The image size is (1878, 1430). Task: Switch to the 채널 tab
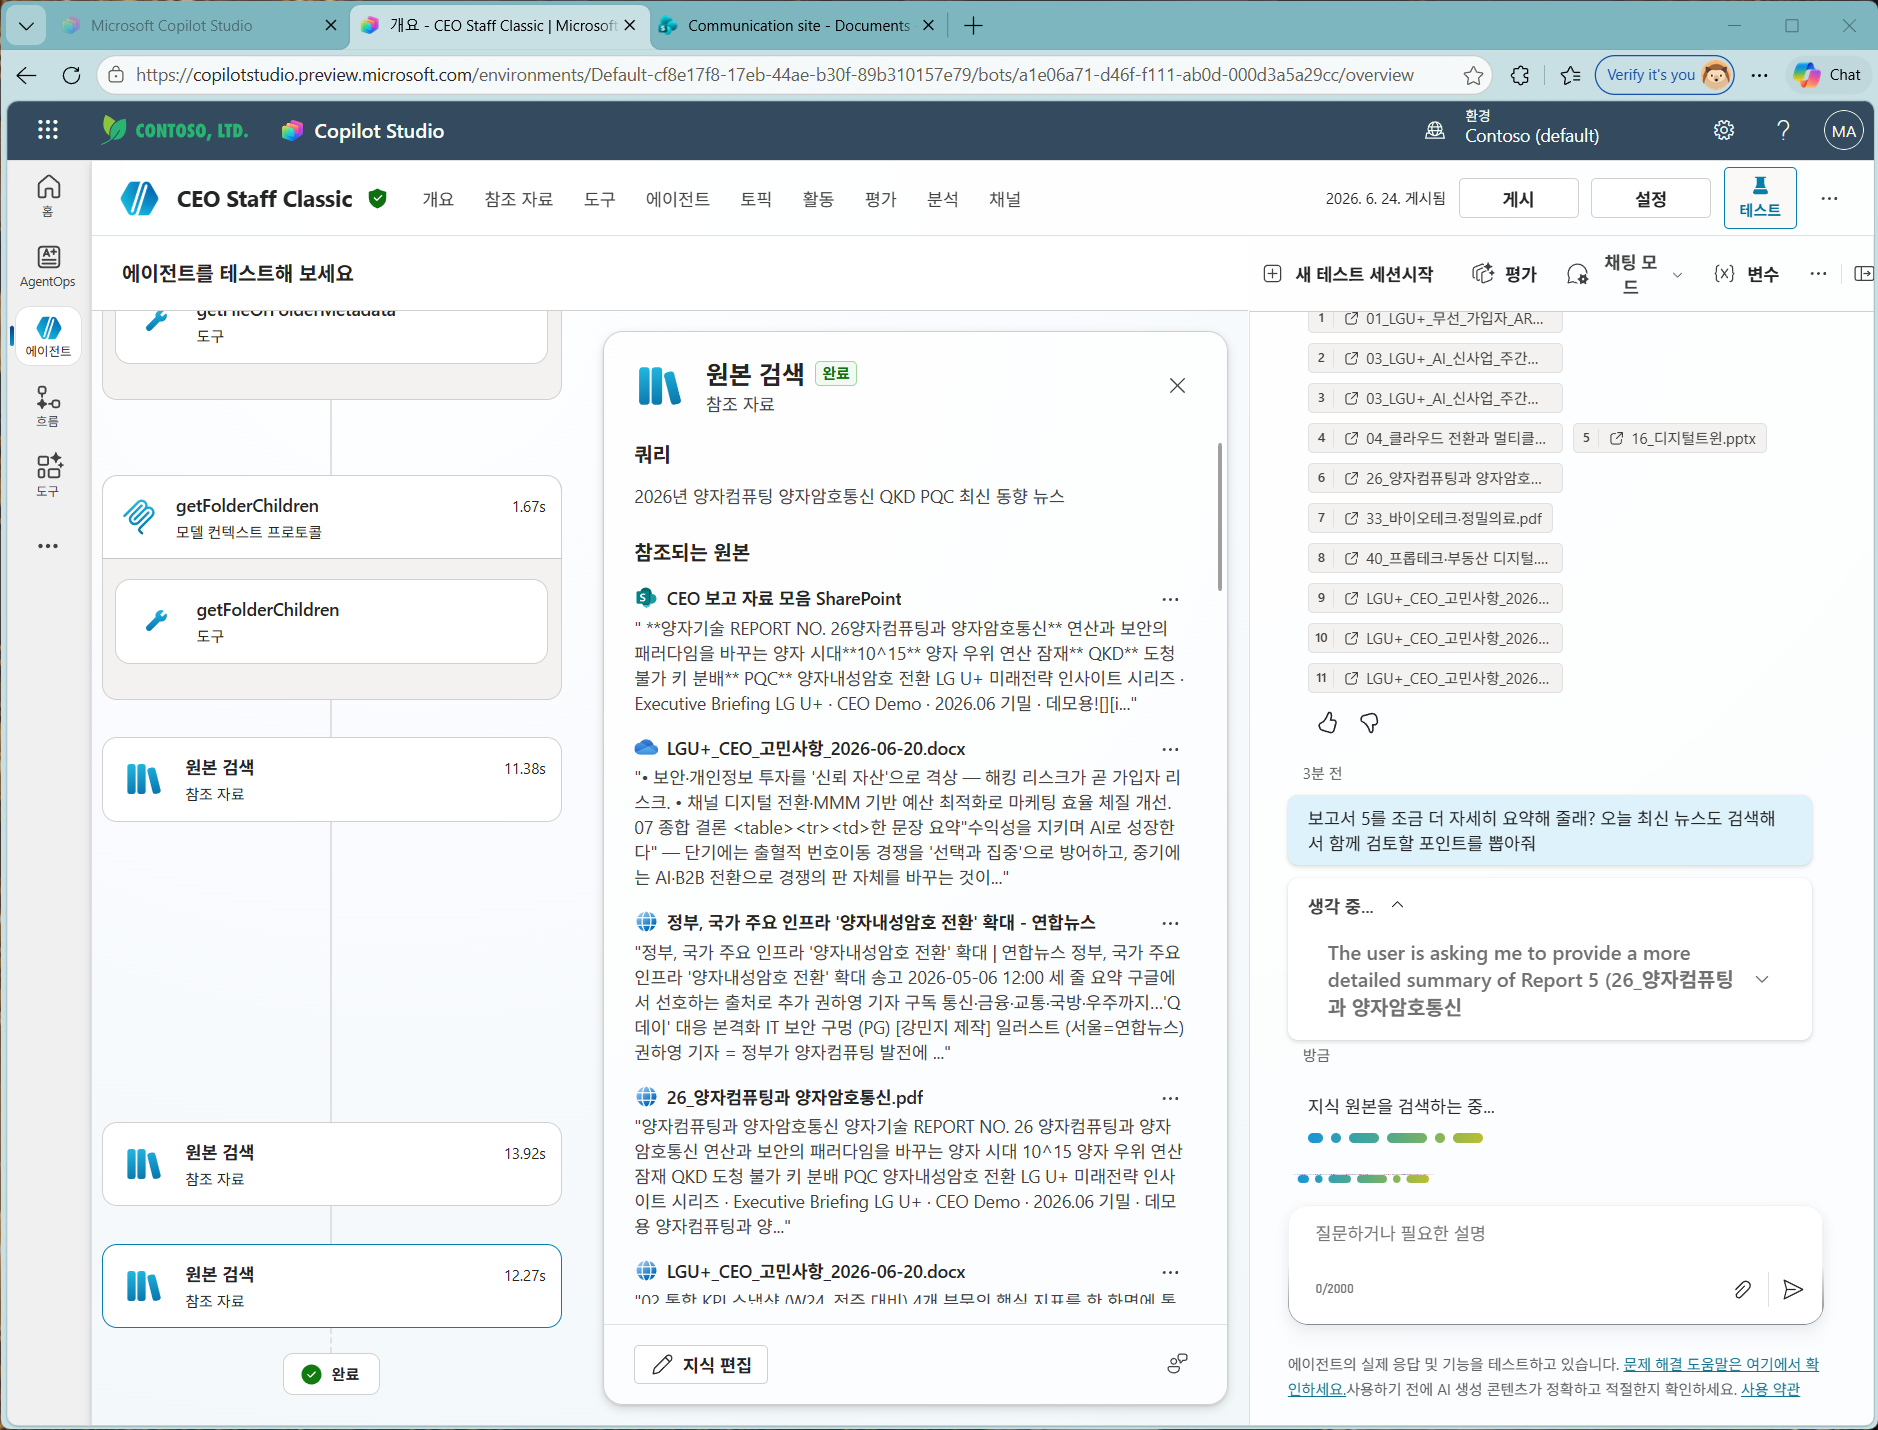(x=1005, y=199)
